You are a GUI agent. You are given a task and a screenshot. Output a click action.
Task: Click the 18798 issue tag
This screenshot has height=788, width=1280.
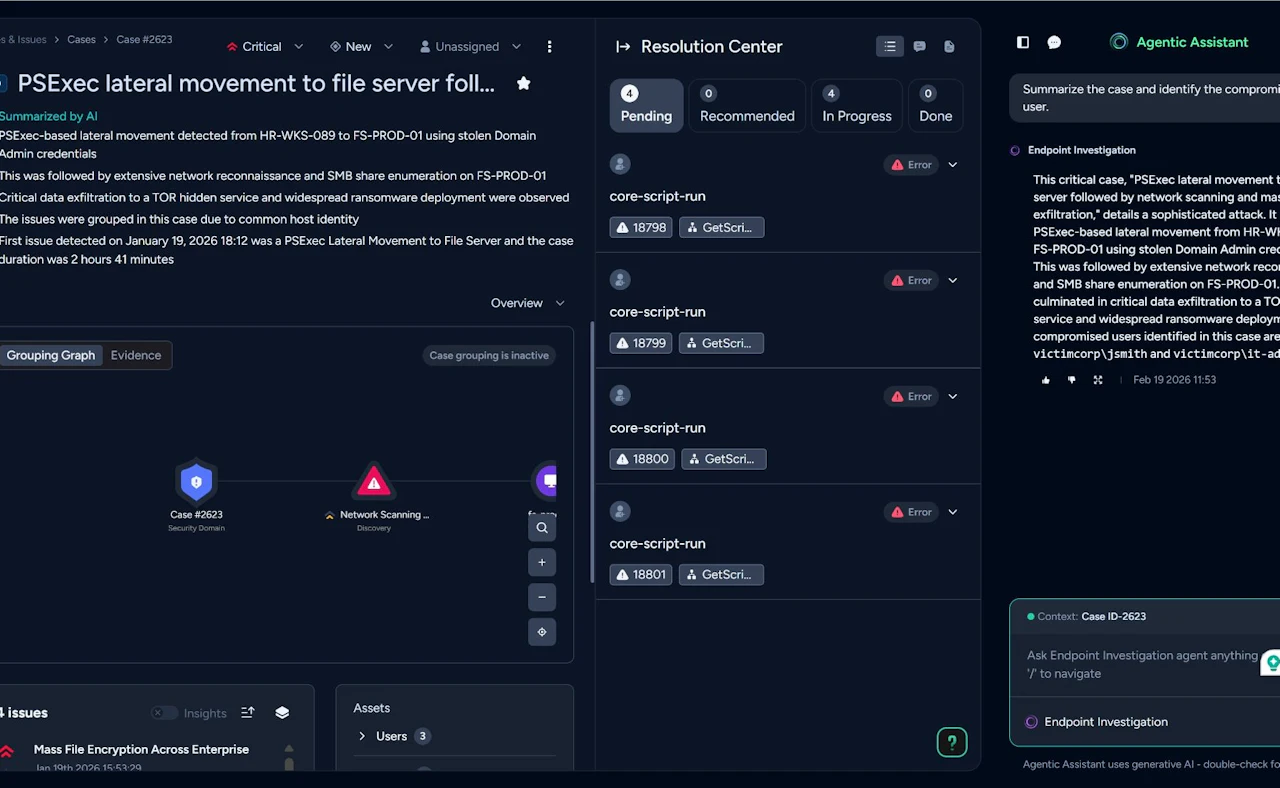tap(641, 227)
